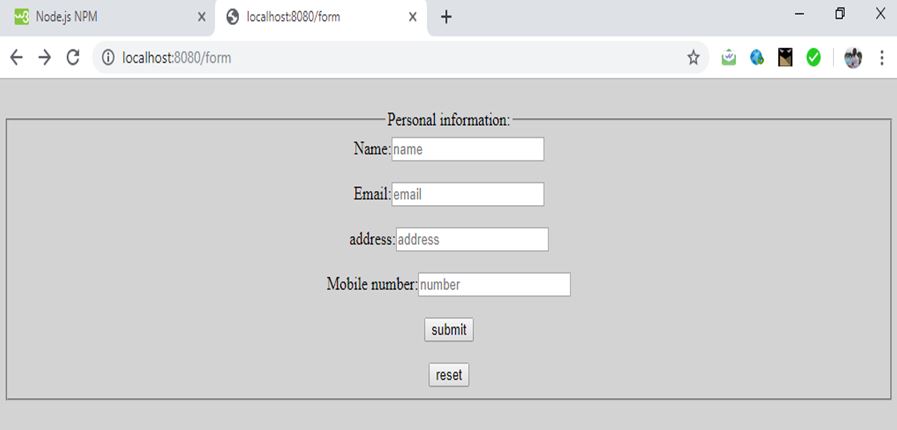Close the localhost:8080/form tab
Image resolution: width=897 pixels, height=430 pixels.
tap(412, 17)
